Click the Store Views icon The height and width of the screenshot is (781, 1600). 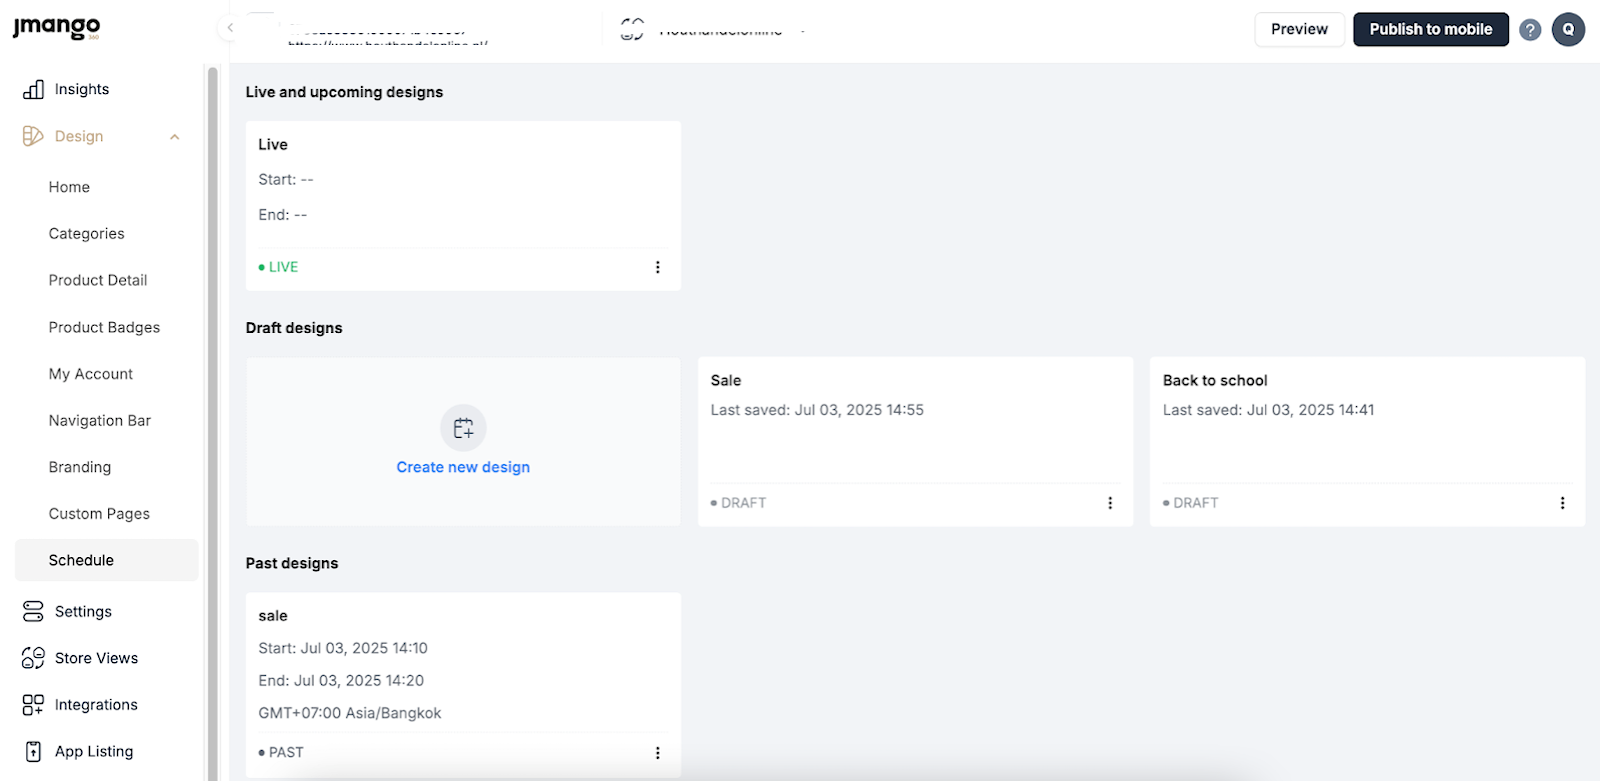(x=33, y=658)
